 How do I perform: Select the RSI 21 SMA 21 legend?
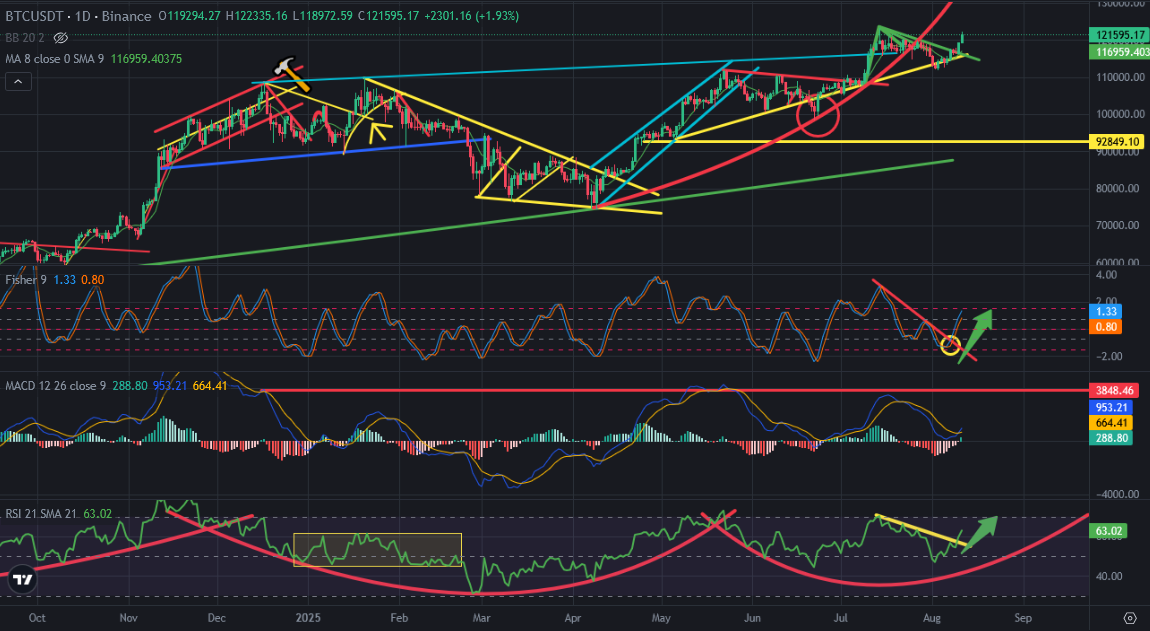click(41, 514)
